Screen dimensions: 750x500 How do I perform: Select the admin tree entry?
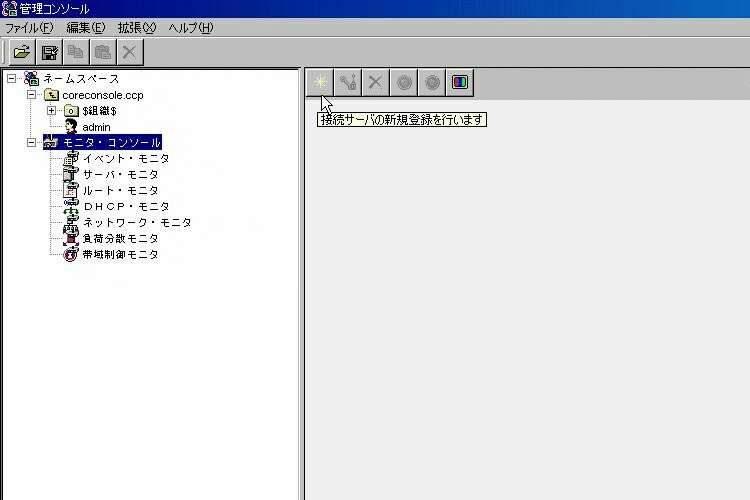pyautogui.click(x=97, y=127)
